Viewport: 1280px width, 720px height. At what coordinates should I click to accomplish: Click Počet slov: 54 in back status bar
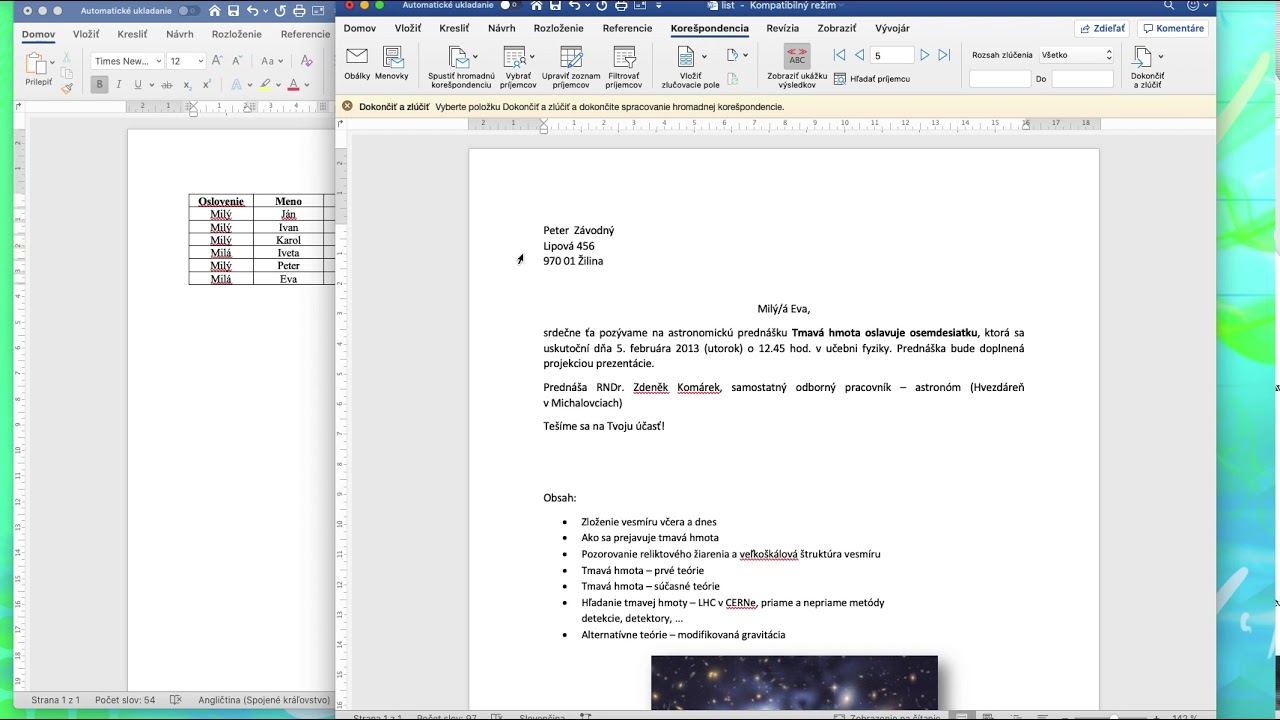[x=125, y=700]
